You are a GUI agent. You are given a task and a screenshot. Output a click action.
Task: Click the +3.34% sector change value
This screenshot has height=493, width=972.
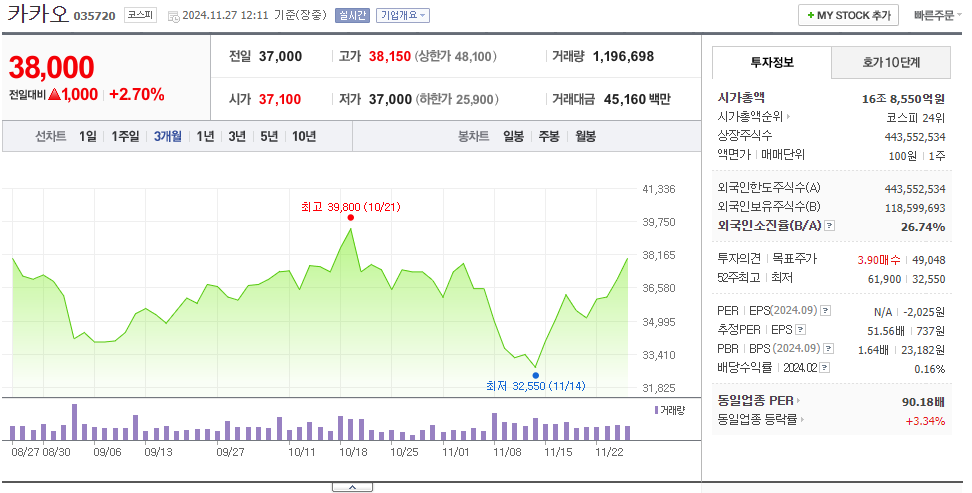pyautogui.click(x=926, y=422)
